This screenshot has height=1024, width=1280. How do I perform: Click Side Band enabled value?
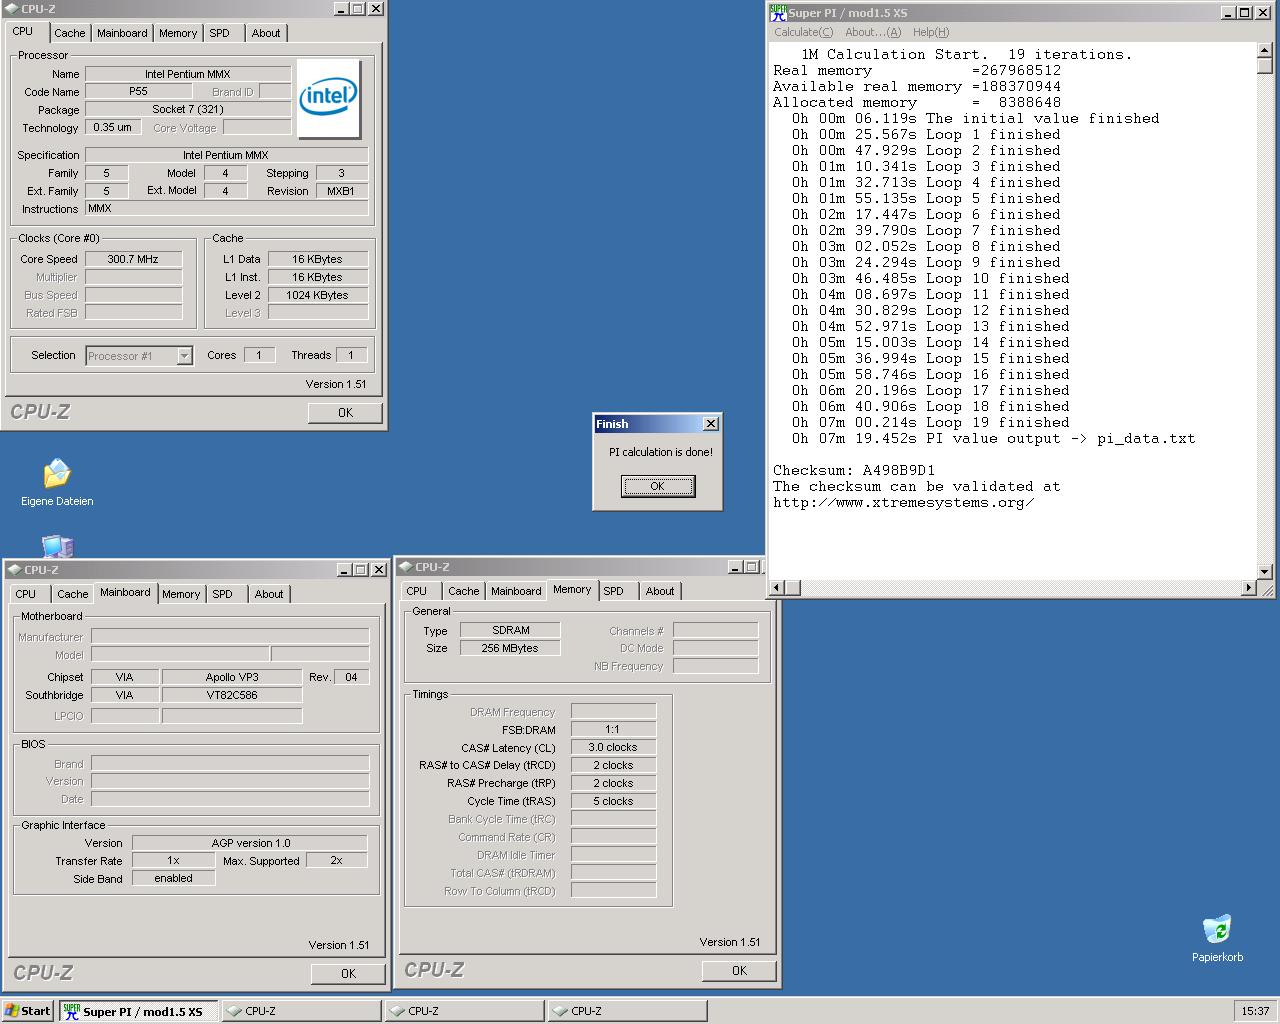[173, 878]
